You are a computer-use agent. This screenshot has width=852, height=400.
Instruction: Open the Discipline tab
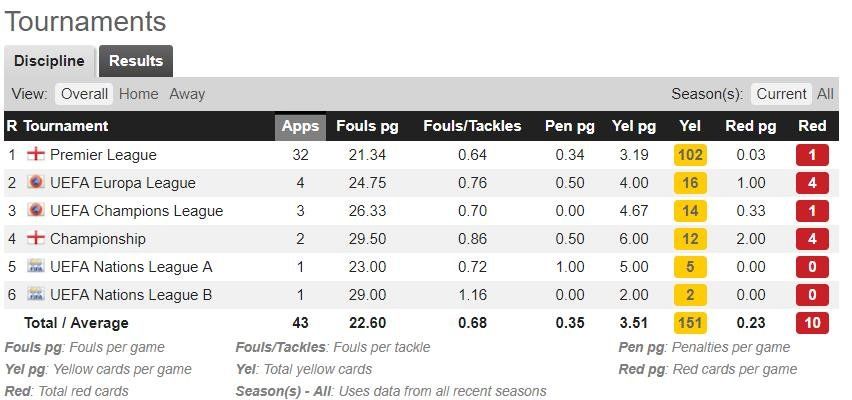point(49,61)
